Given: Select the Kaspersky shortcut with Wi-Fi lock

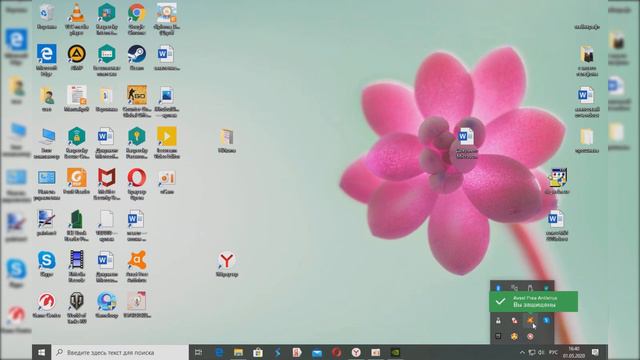Looking at the screenshot, I should click(76, 142).
